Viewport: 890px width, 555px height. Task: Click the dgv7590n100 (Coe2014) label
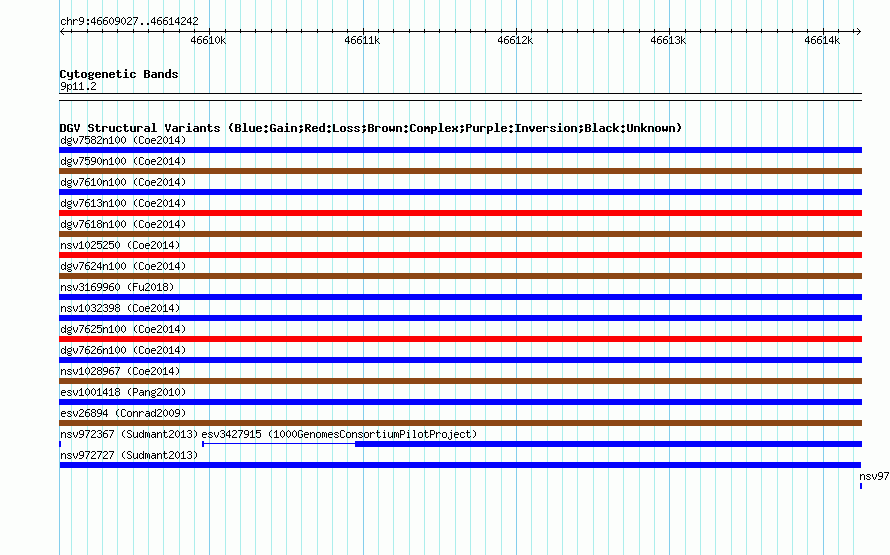click(x=123, y=161)
